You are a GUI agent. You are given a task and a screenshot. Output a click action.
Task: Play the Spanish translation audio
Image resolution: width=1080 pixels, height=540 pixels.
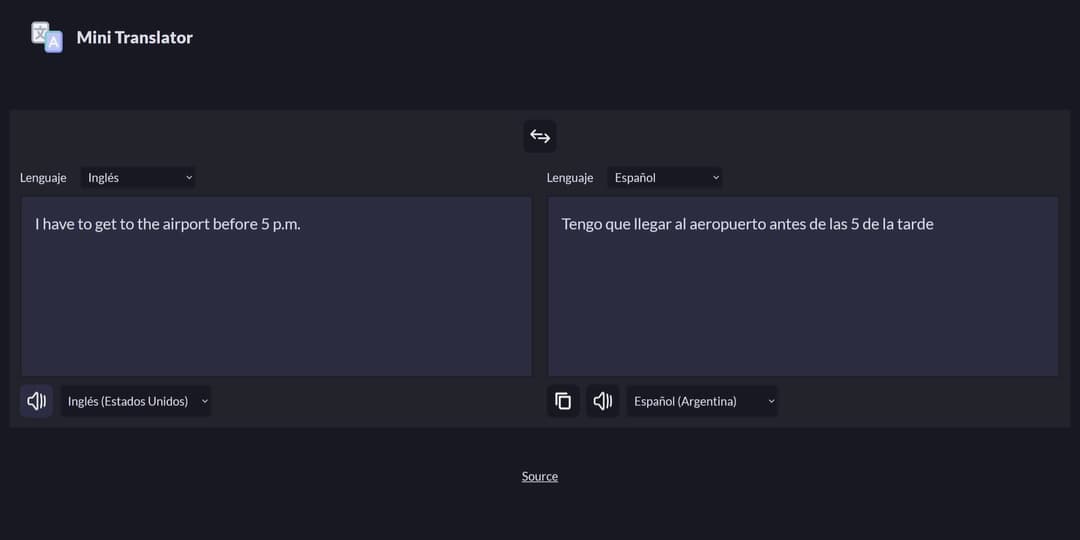(x=603, y=401)
